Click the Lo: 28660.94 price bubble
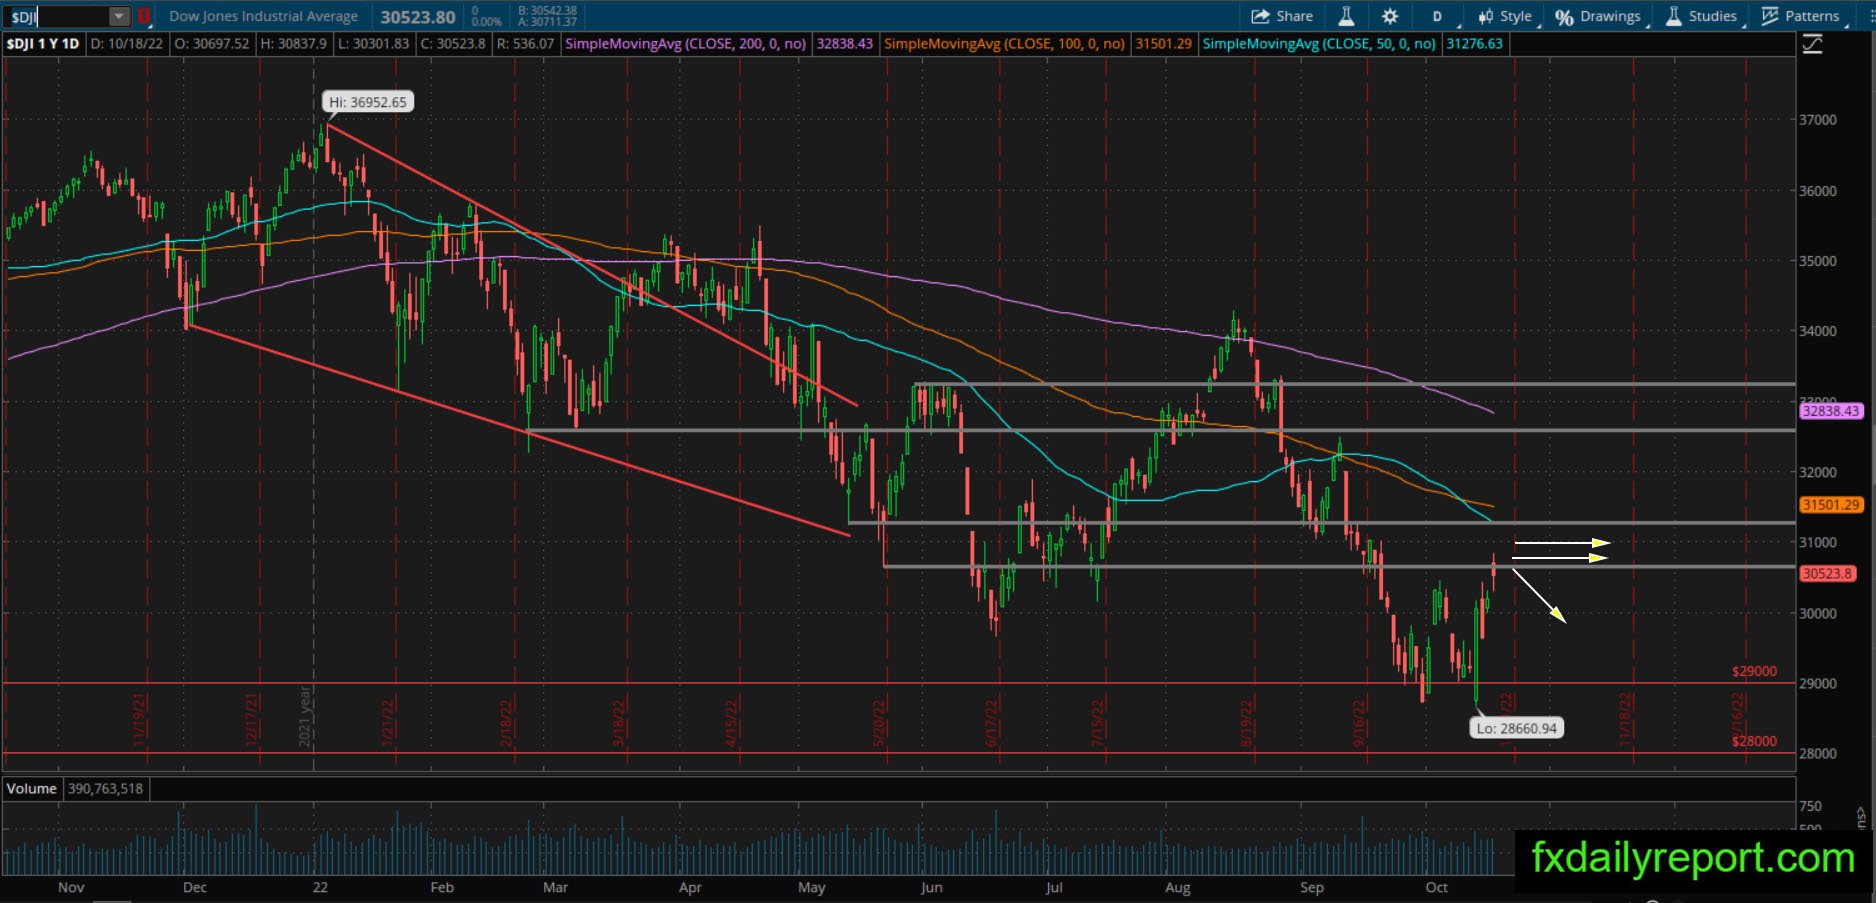This screenshot has height=903, width=1876. [x=1517, y=728]
